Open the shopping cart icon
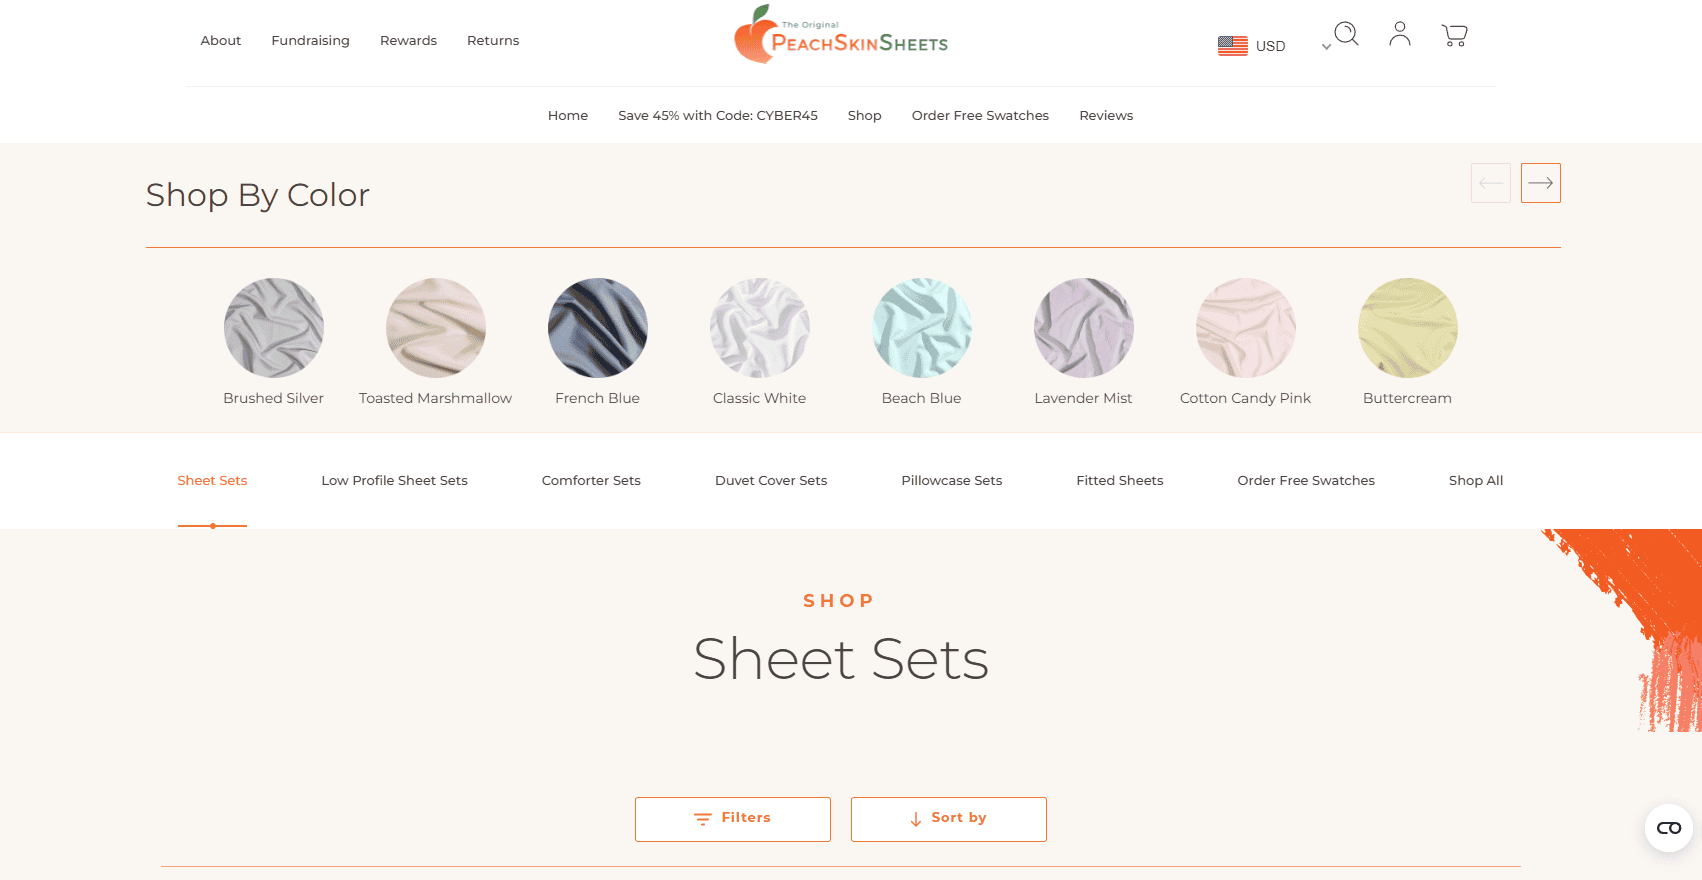The height and width of the screenshot is (880, 1702). pos(1454,35)
